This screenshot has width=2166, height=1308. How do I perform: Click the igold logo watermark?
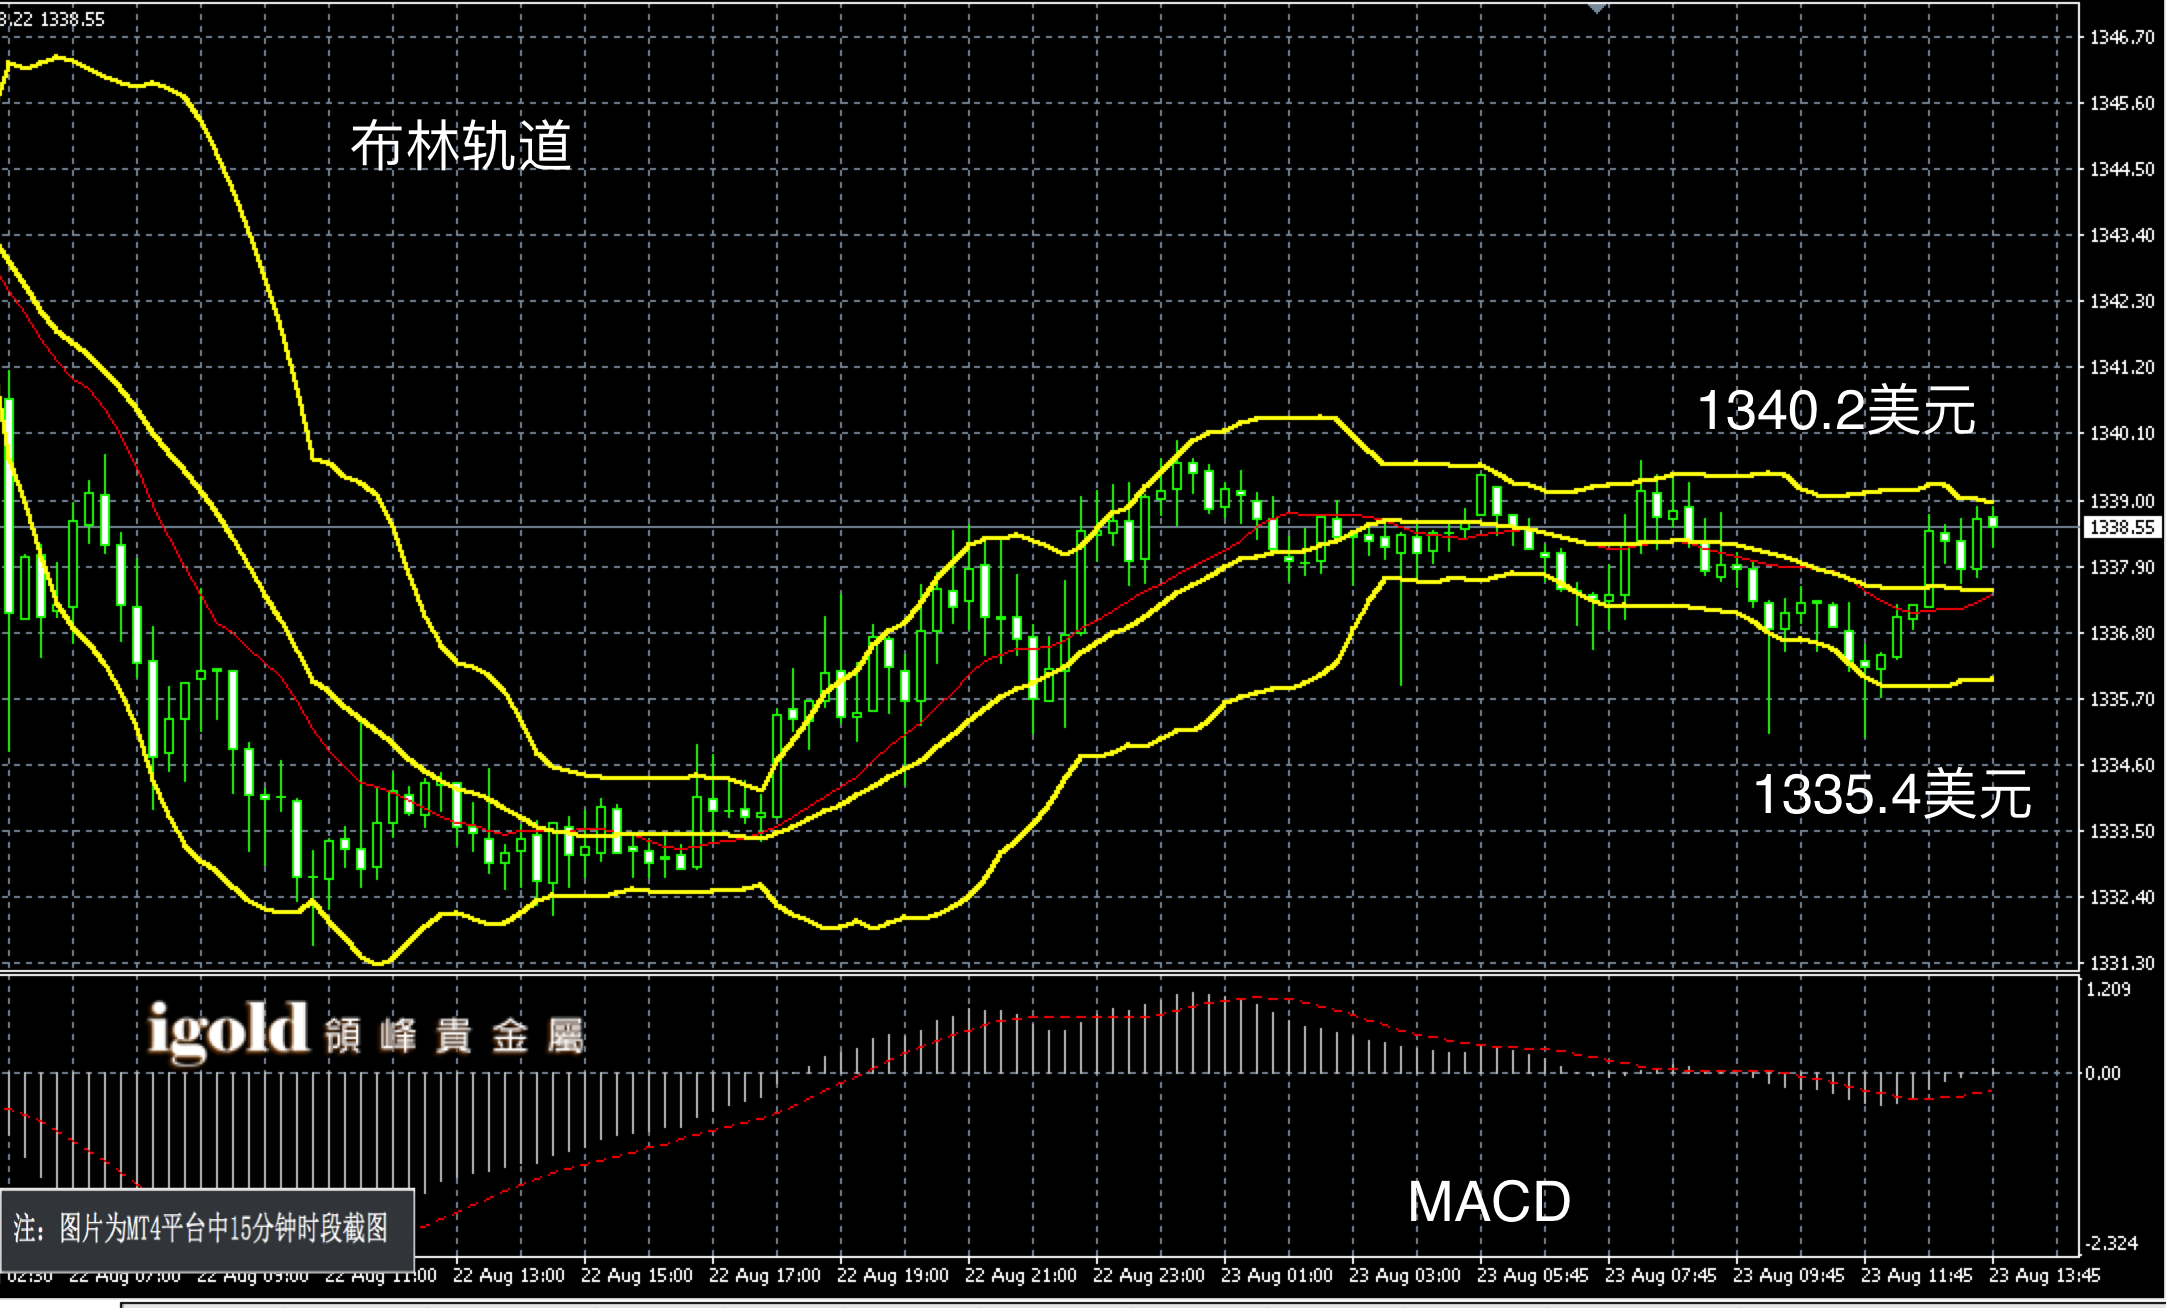click(x=228, y=1031)
